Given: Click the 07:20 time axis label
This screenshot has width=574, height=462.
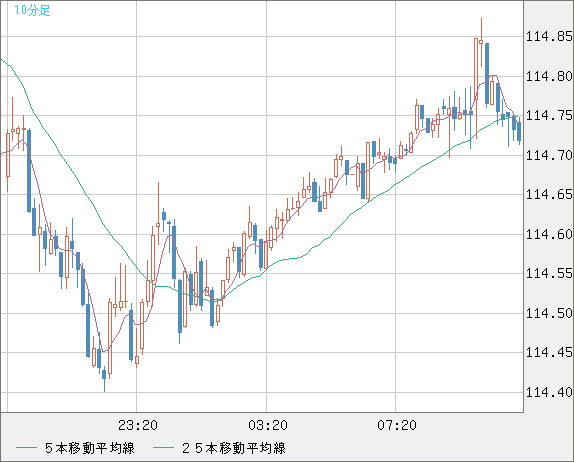Looking at the screenshot, I should 397,425.
